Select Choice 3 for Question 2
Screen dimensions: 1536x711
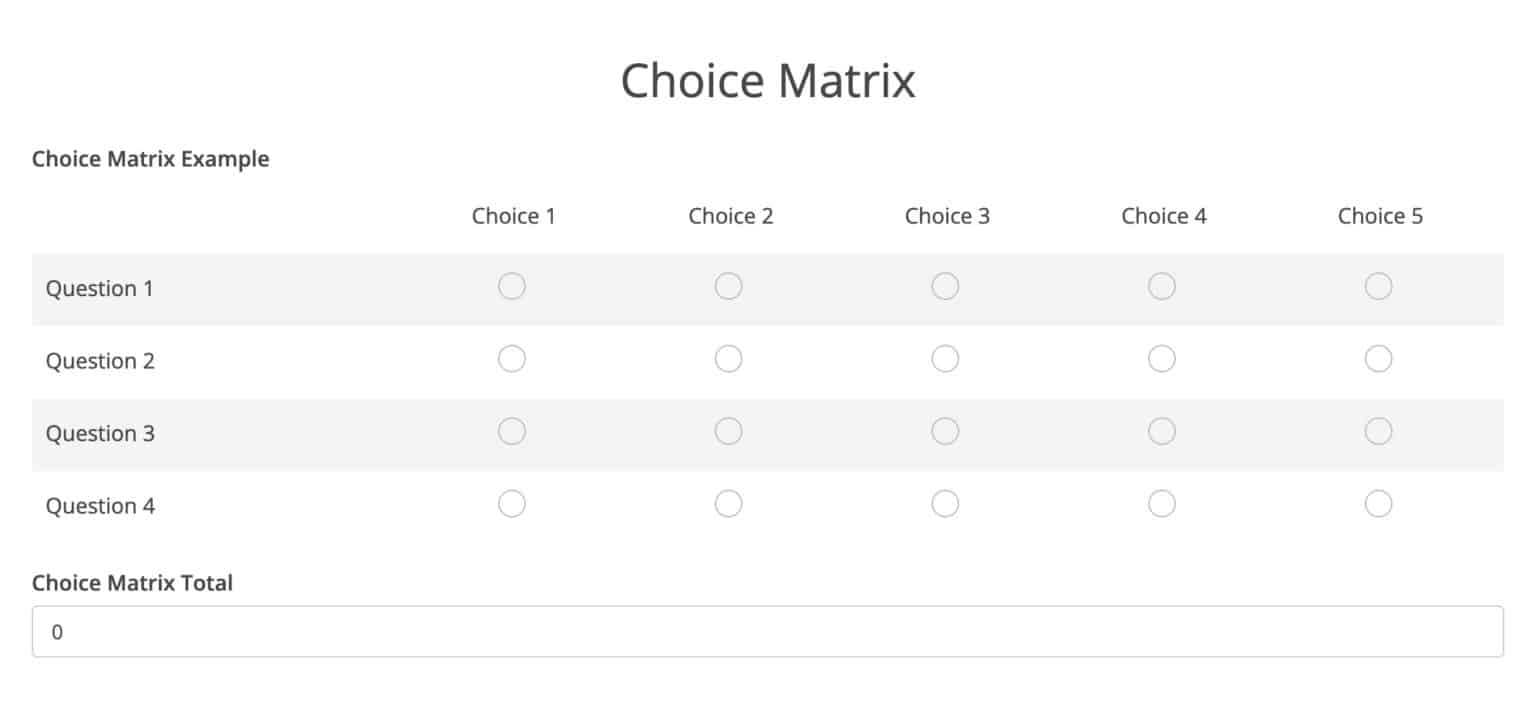pos(945,358)
